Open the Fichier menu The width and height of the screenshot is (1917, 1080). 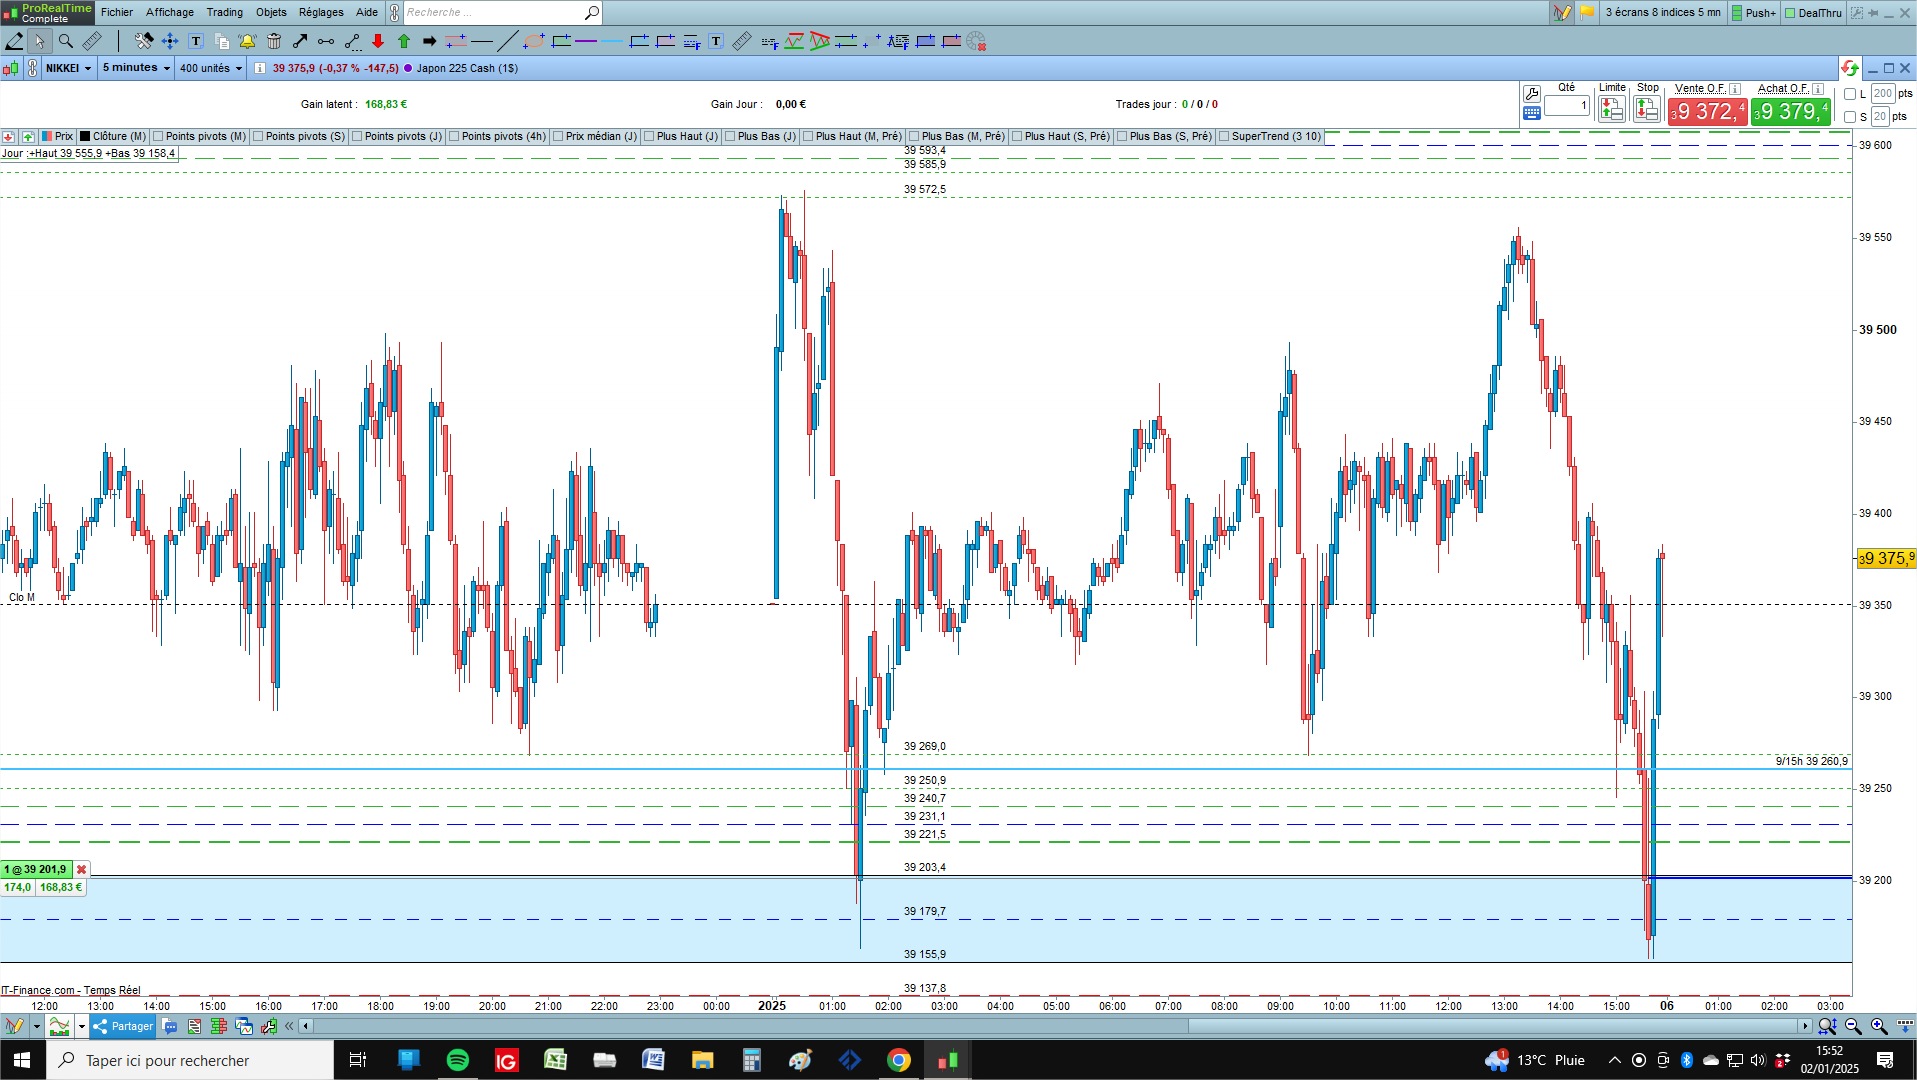[117, 12]
